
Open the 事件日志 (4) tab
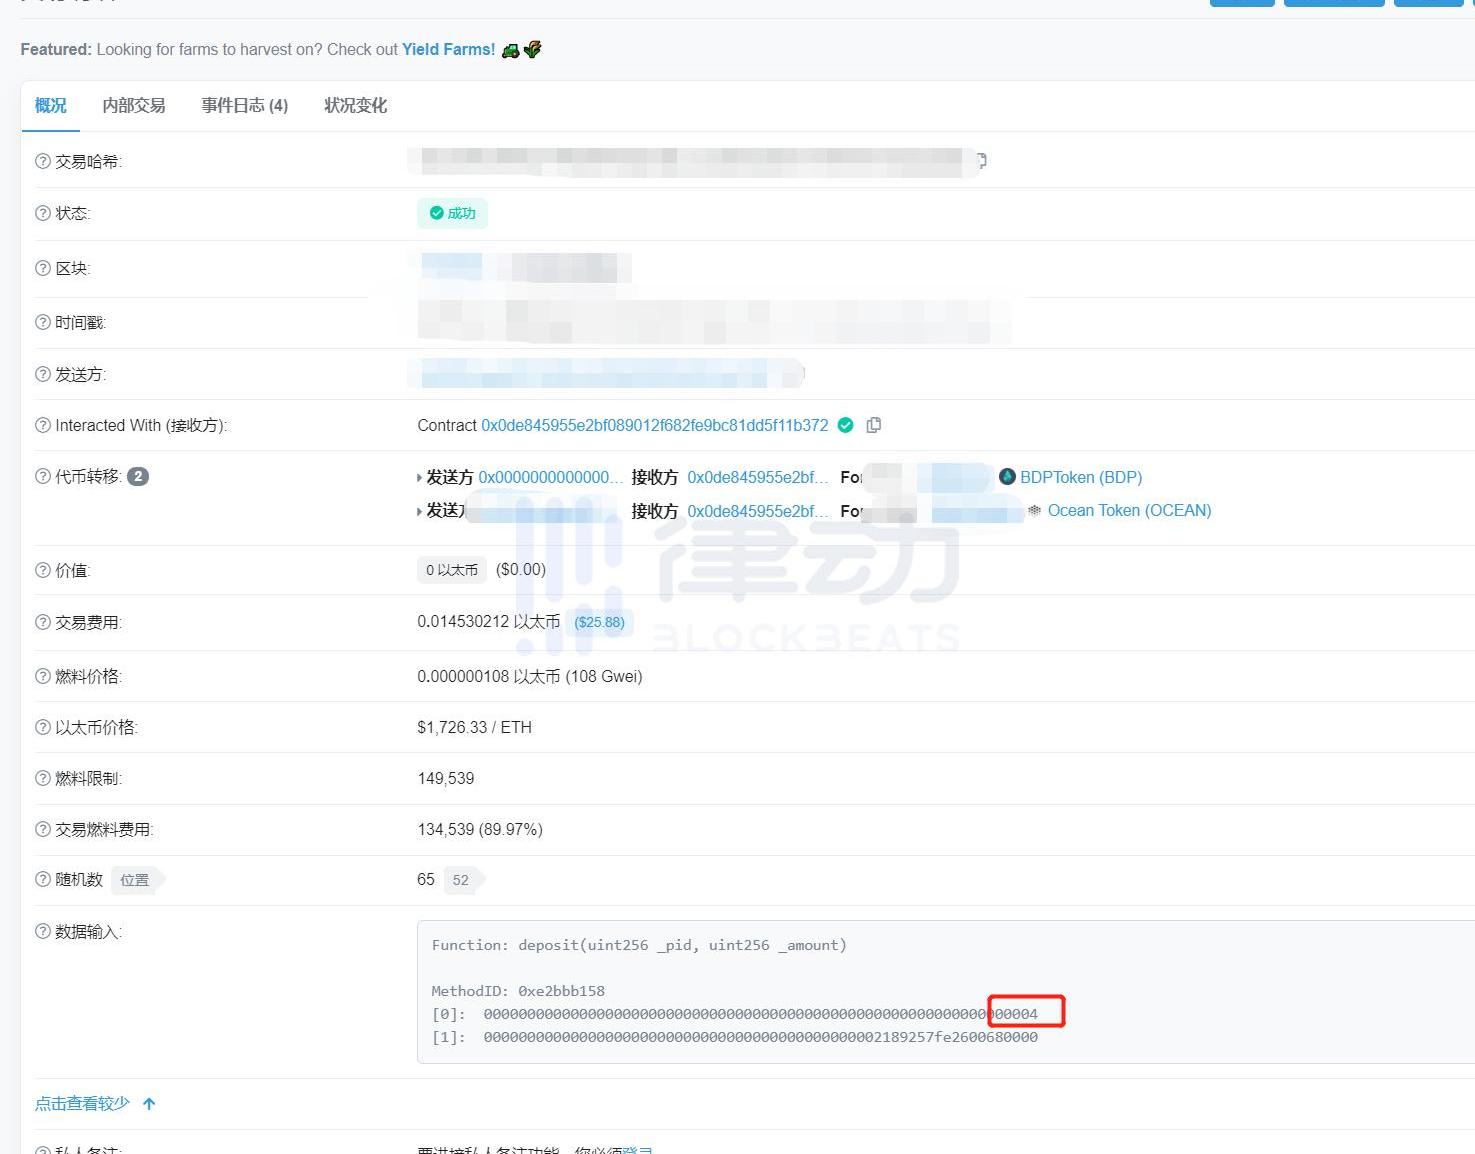coord(244,105)
